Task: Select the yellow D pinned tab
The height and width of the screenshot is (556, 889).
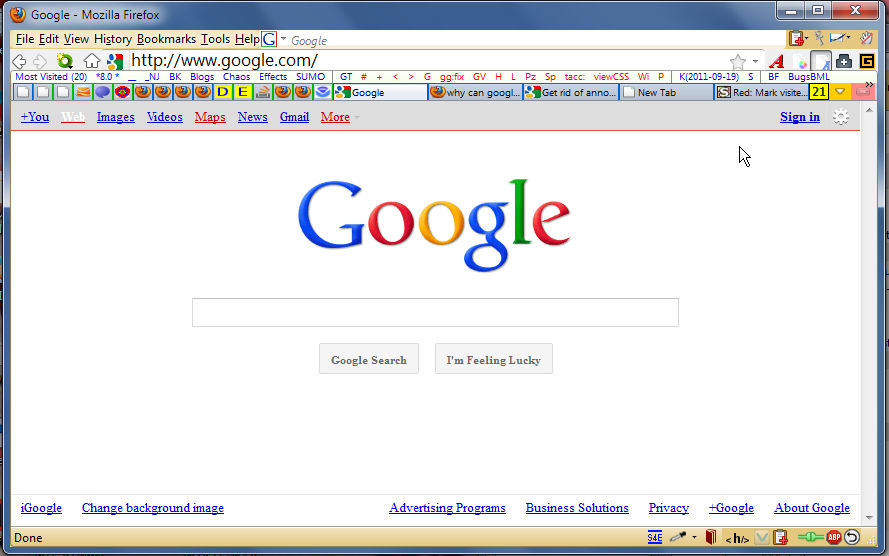Action: click(222, 92)
